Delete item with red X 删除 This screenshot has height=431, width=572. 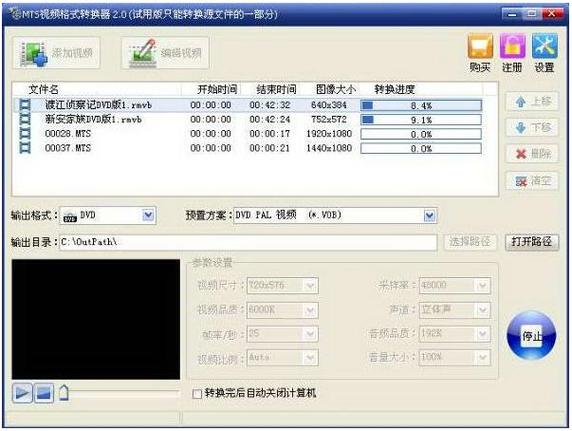coord(532,154)
